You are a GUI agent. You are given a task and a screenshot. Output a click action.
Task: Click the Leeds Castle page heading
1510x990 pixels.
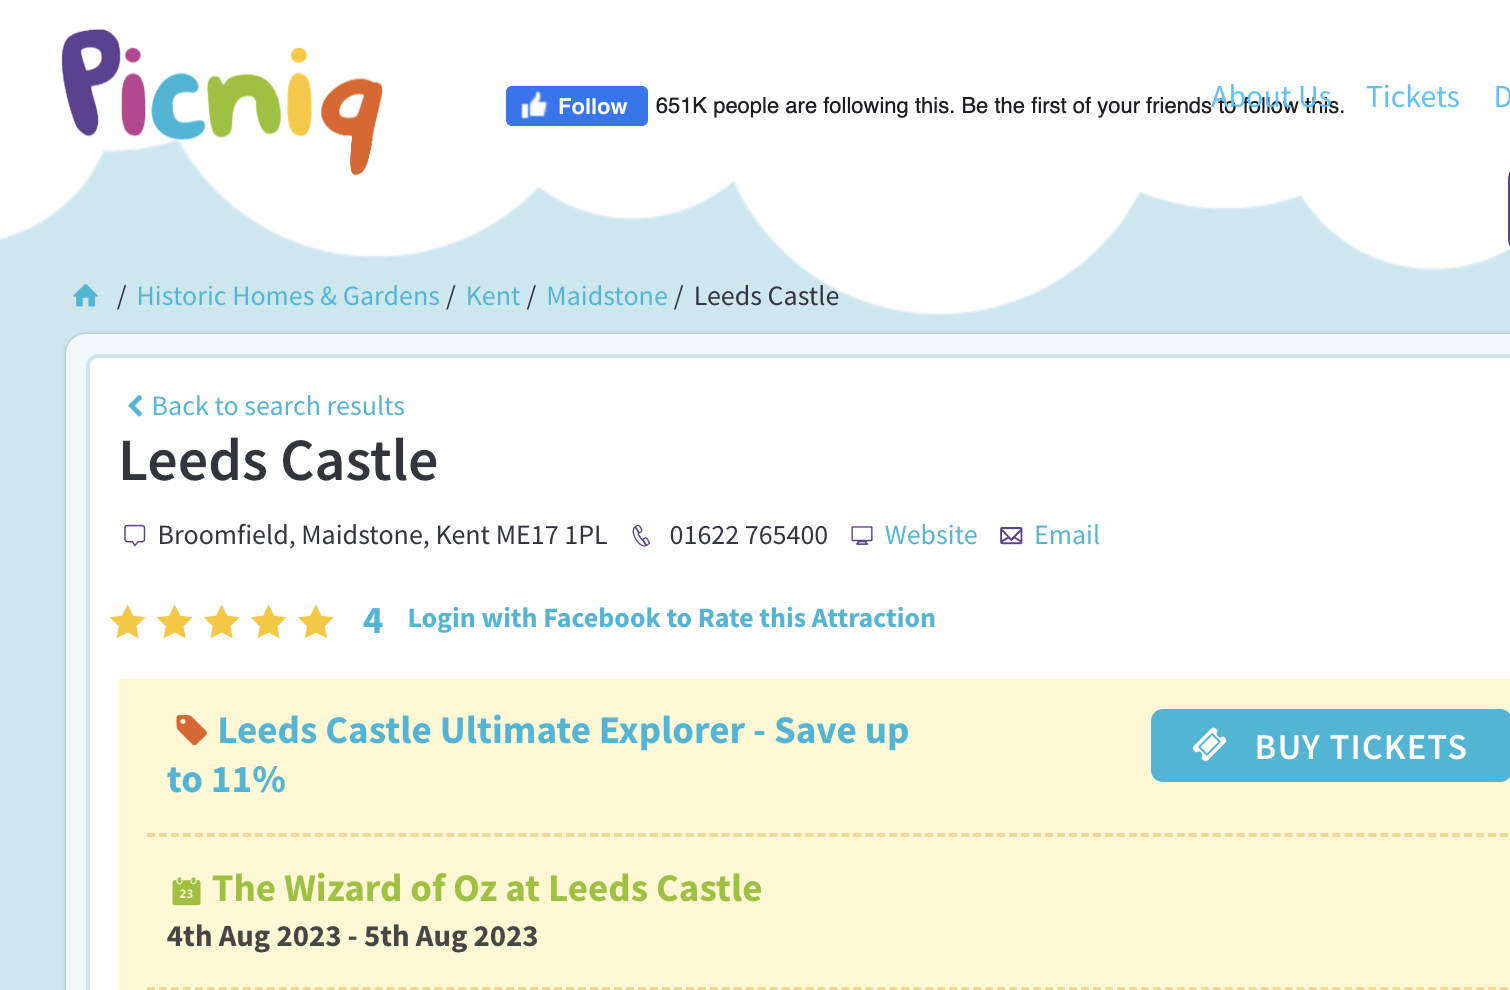(279, 461)
